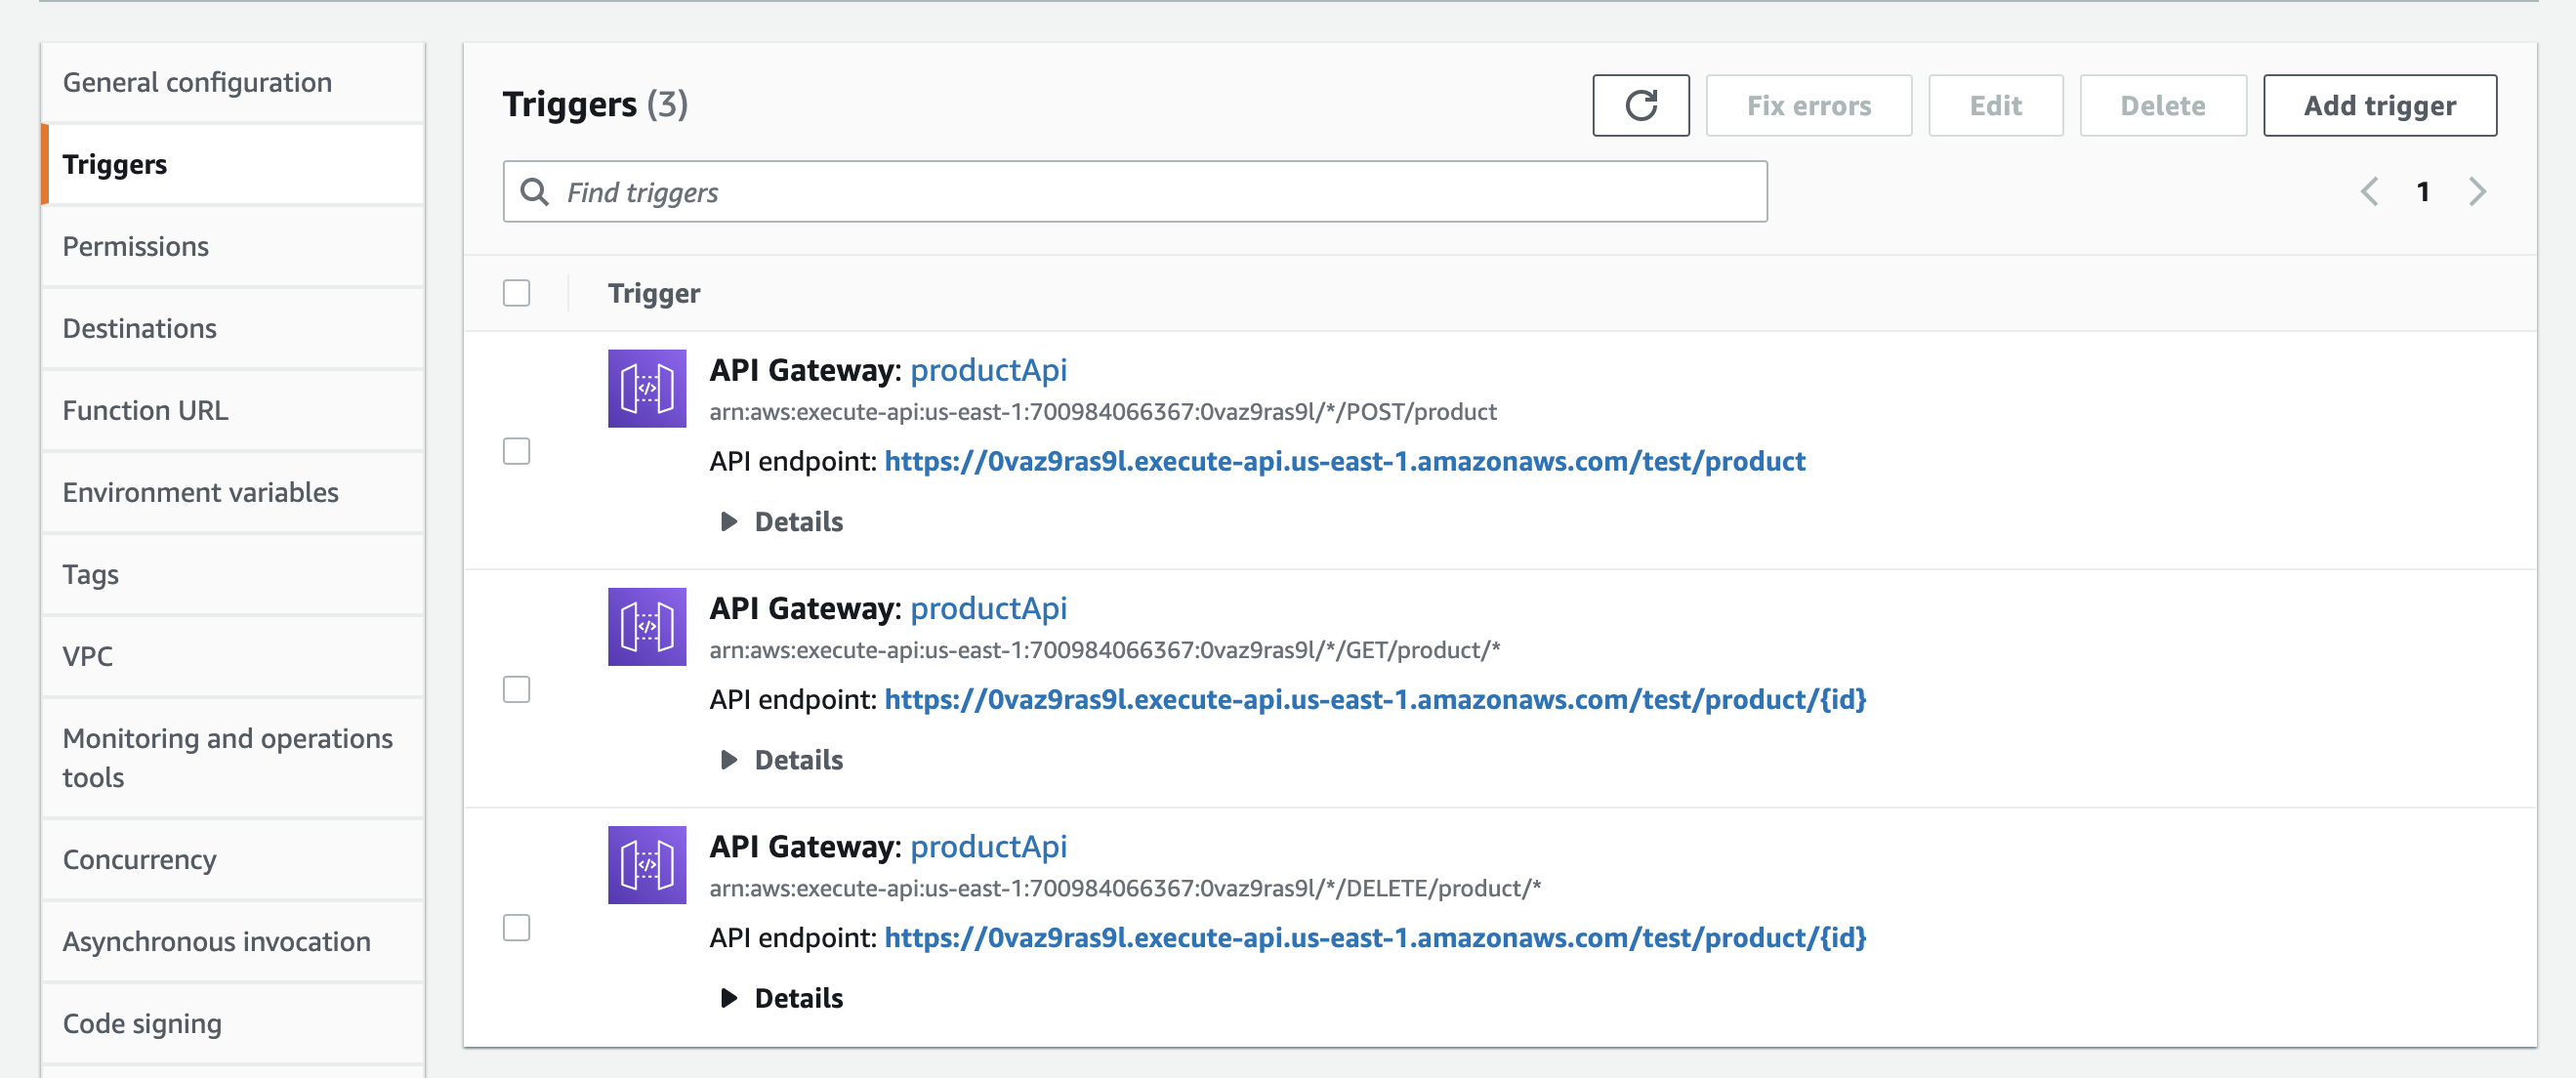Click the Add trigger button
Image resolution: width=2576 pixels, height=1078 pixels.
2380,105
